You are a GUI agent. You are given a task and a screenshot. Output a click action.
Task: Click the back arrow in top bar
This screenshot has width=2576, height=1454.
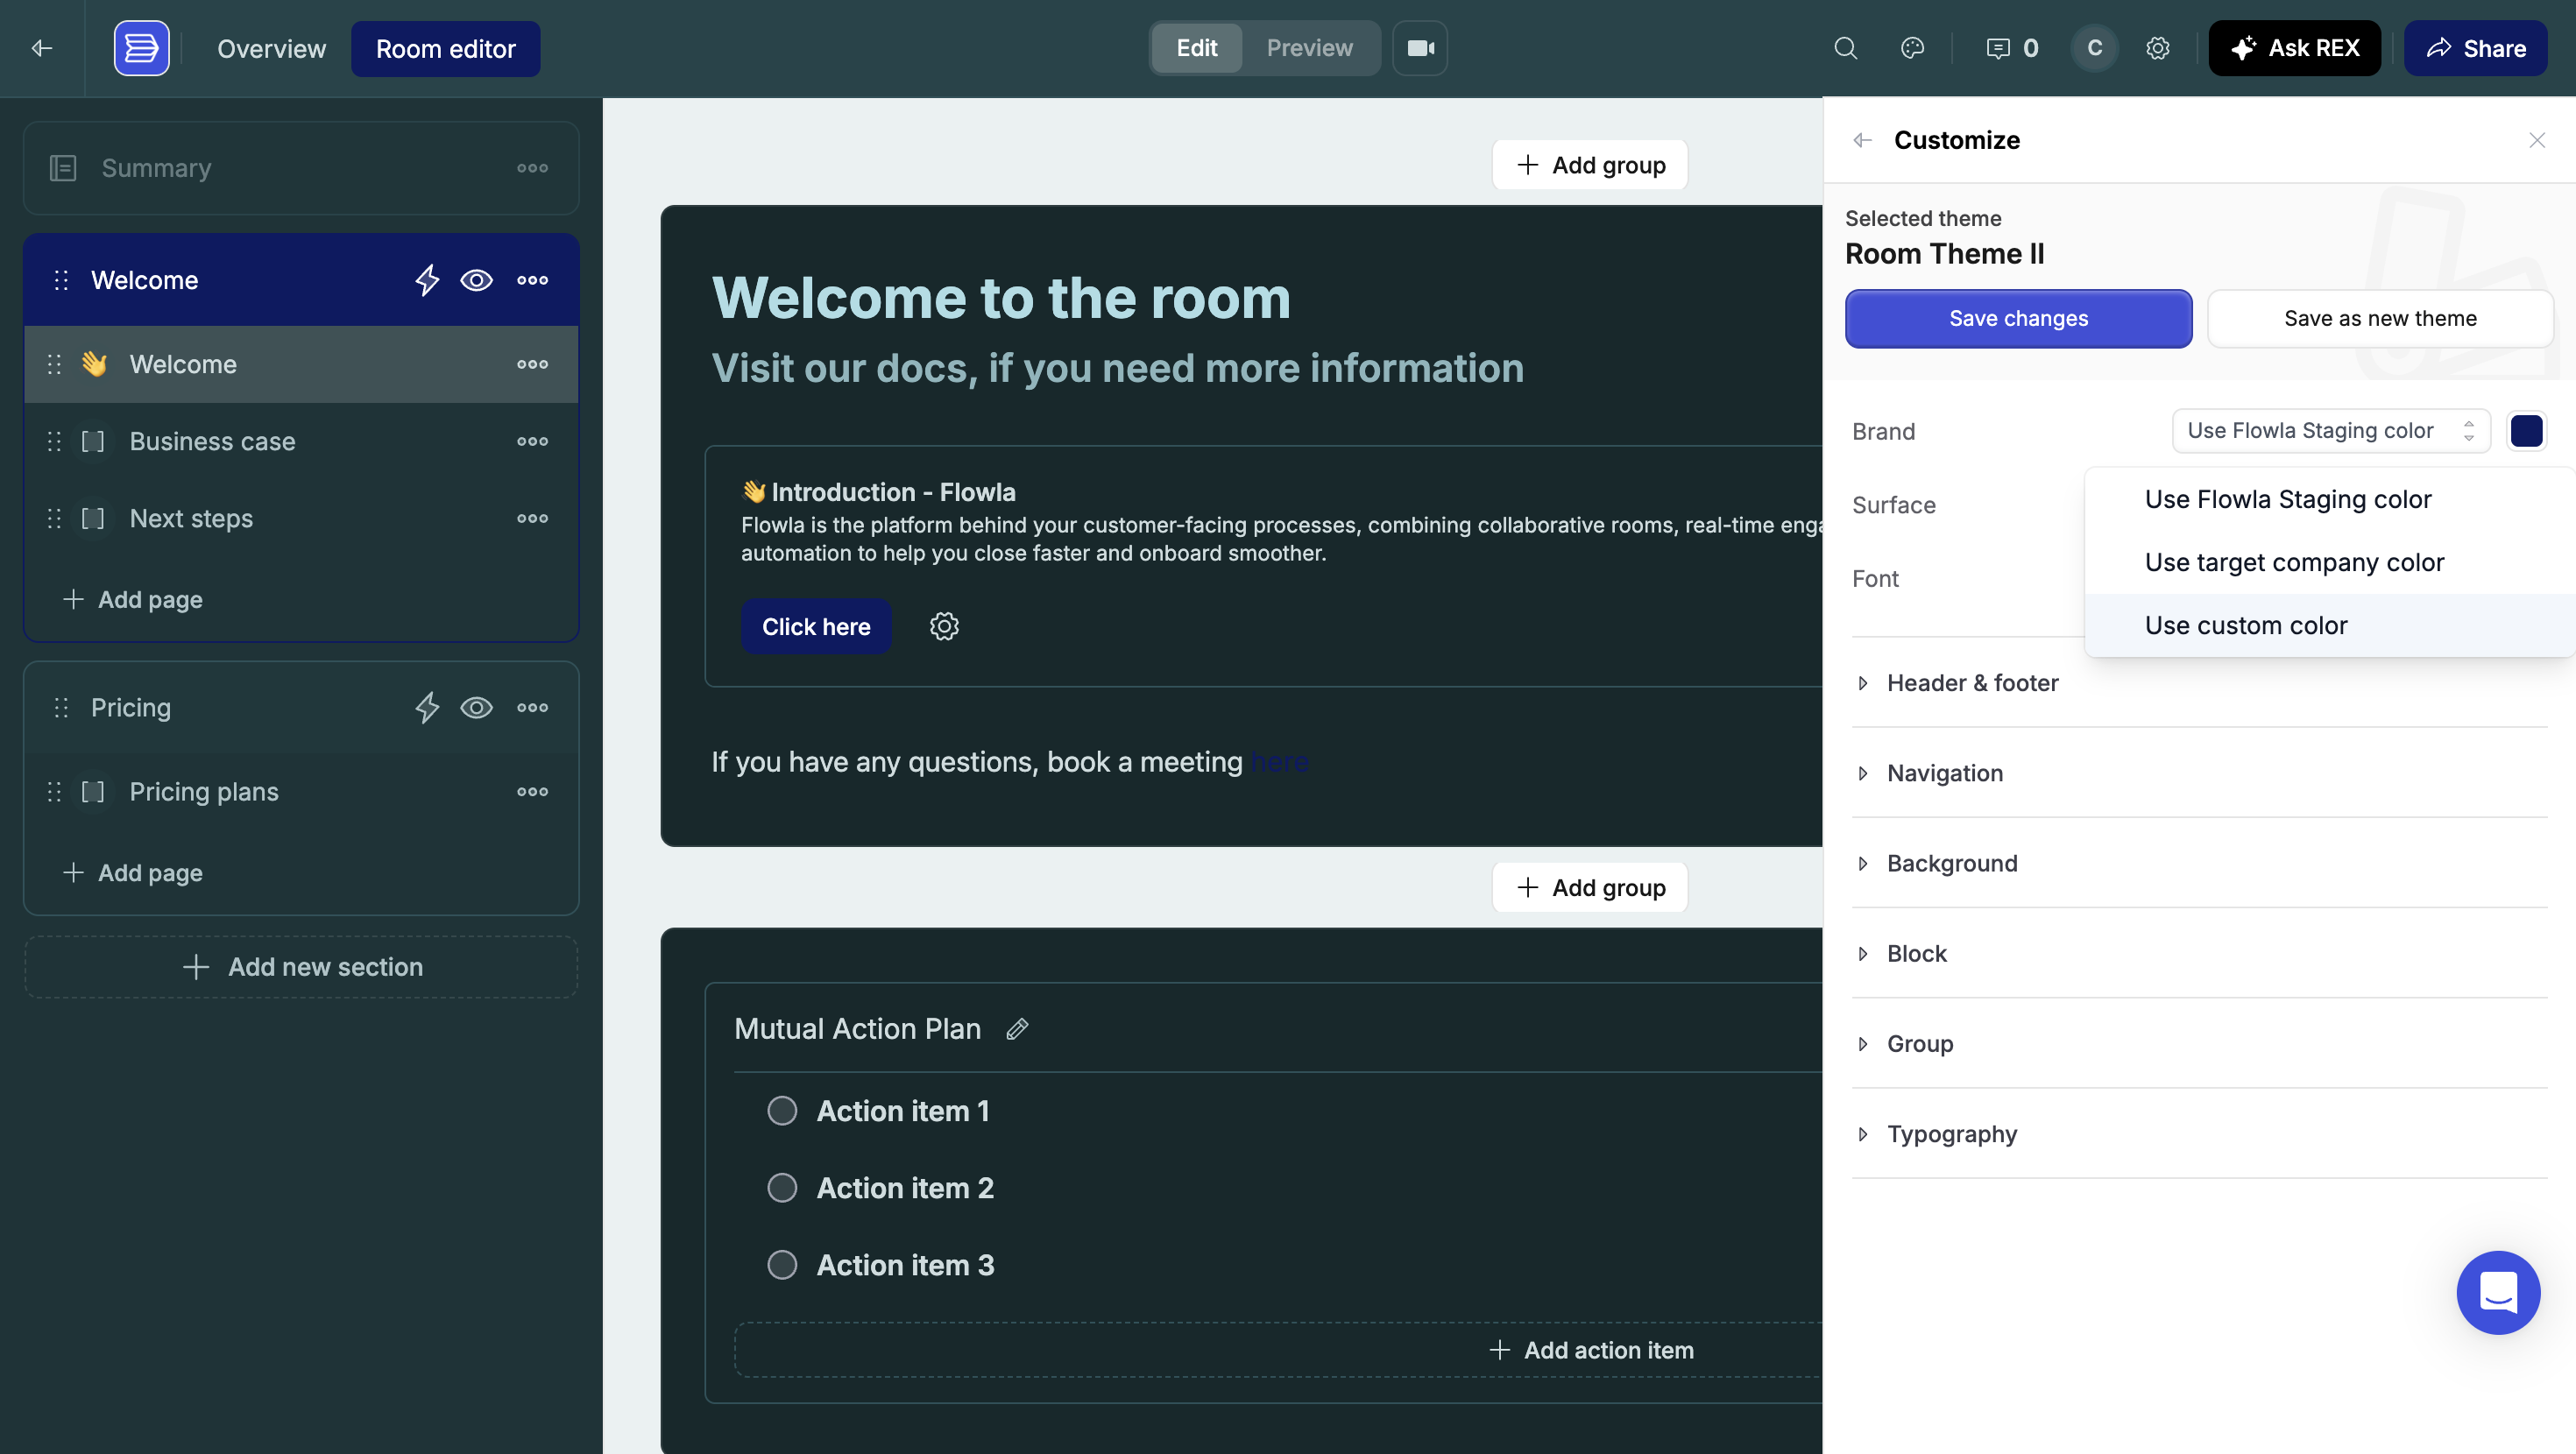[42, 48]
